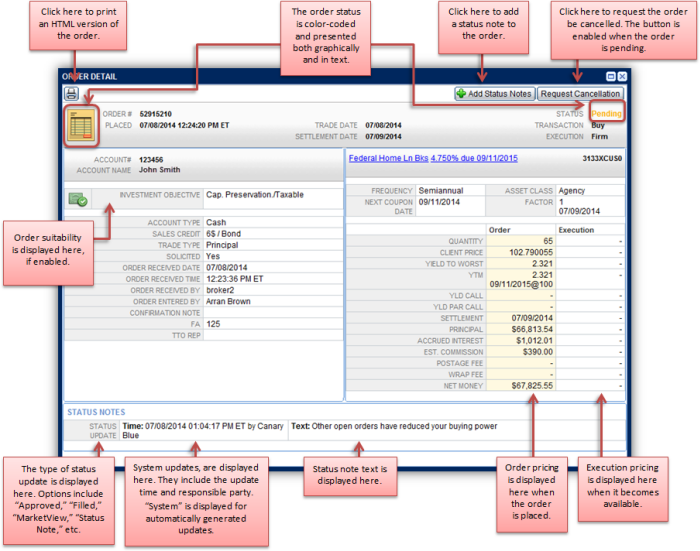Click the Execution column header
The image size is (700, 551).
point(575,229)
